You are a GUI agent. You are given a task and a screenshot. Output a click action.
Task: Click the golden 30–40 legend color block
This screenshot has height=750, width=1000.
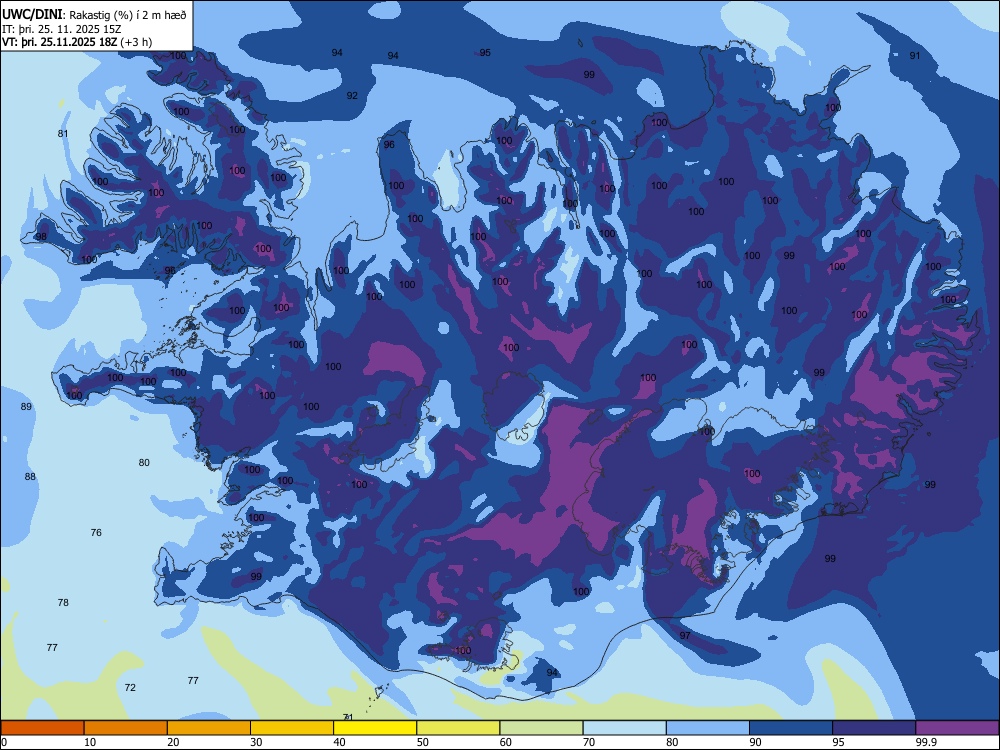[292, 728]
